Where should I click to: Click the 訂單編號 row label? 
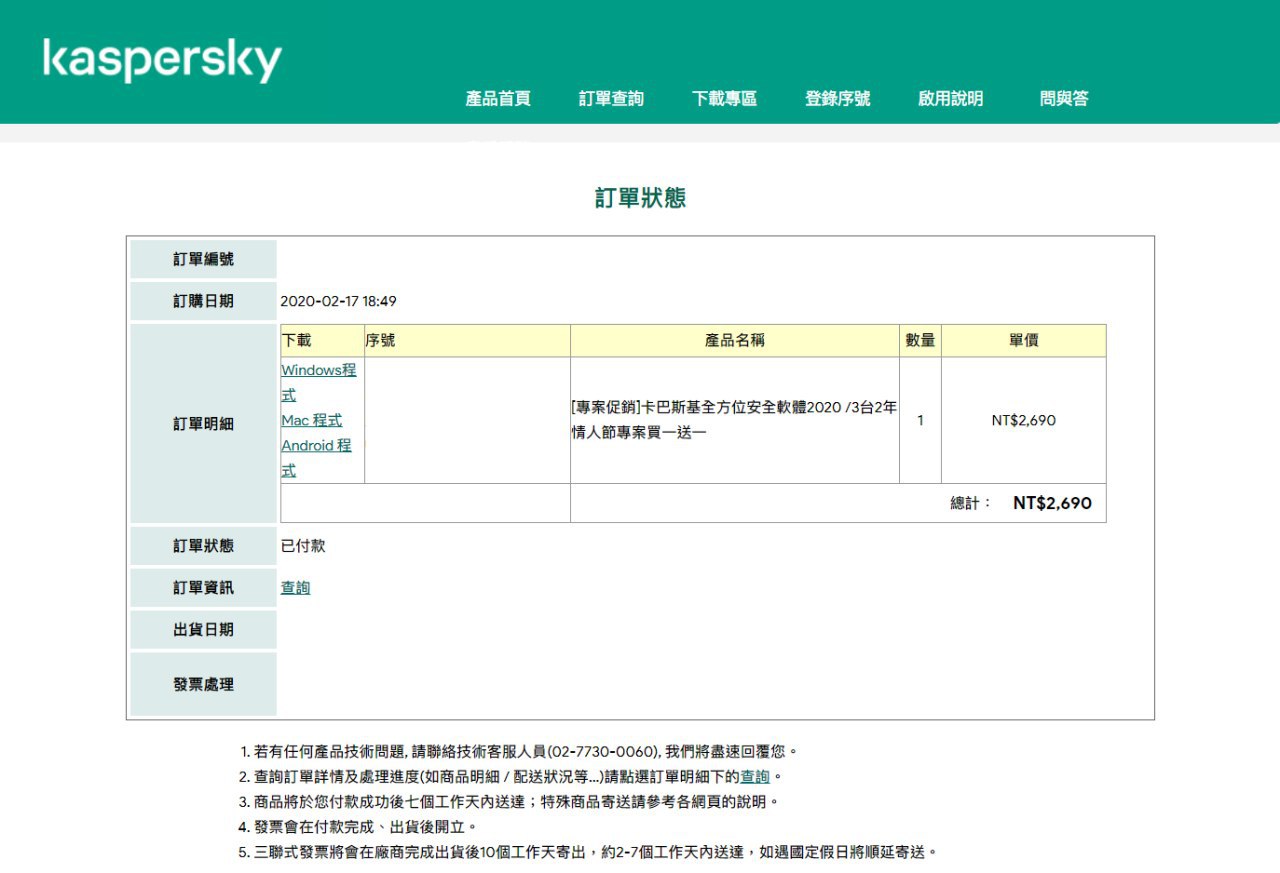coord(203,259)
